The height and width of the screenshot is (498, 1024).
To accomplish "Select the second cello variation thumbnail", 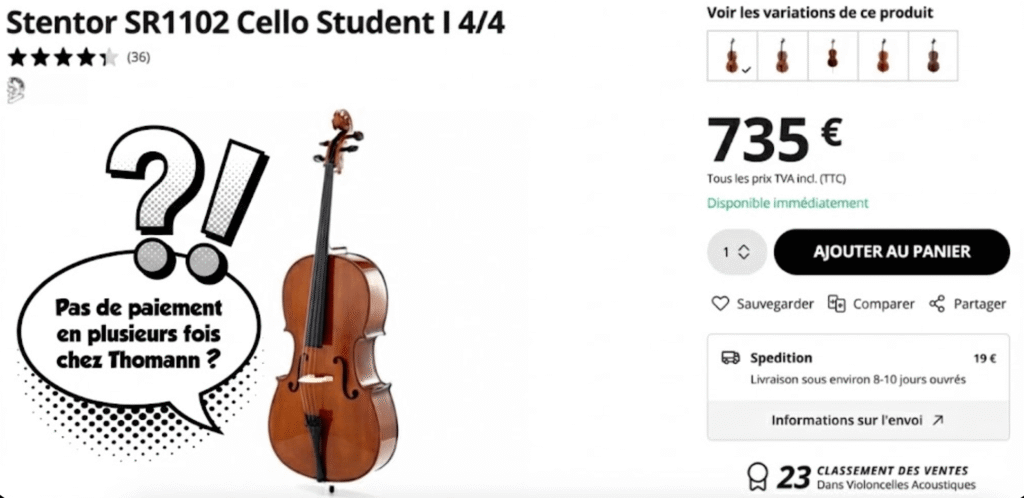I will click(x=782, y=55).
